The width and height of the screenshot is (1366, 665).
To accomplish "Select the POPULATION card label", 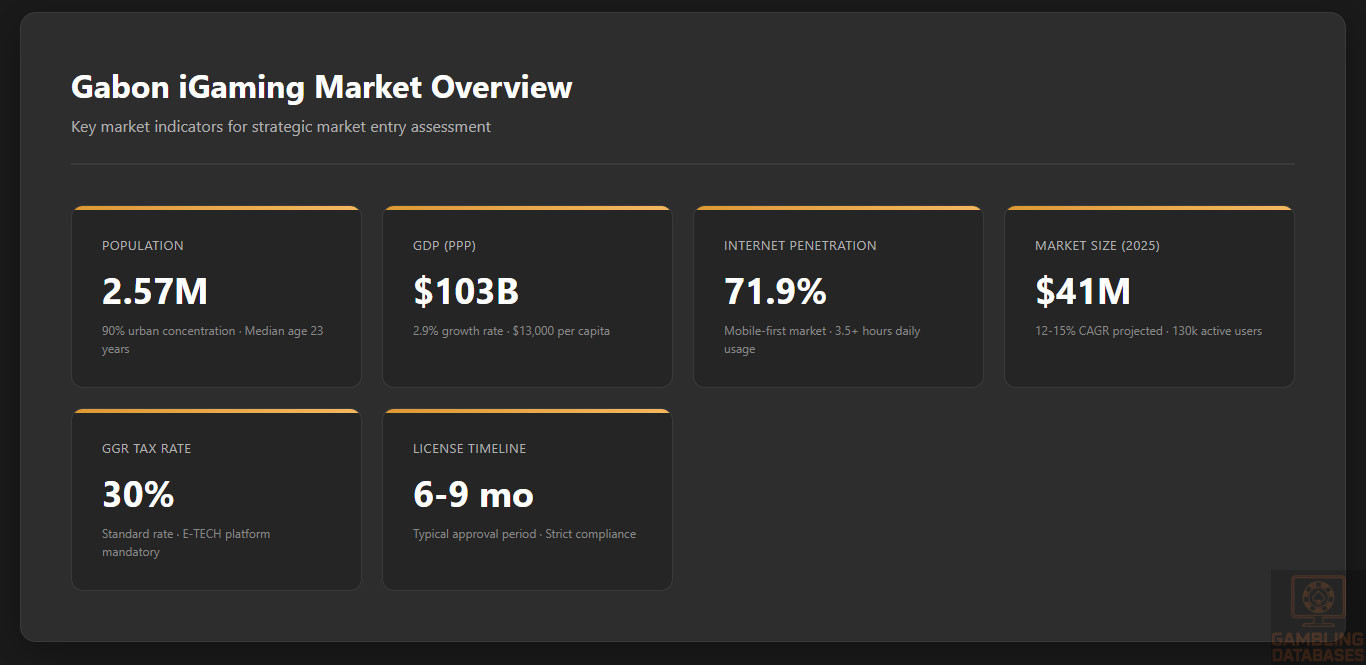I will tap(143, 246).
